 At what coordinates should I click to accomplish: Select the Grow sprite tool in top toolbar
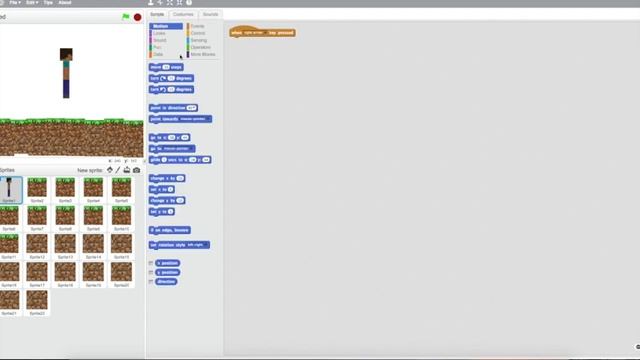[170, 2]
